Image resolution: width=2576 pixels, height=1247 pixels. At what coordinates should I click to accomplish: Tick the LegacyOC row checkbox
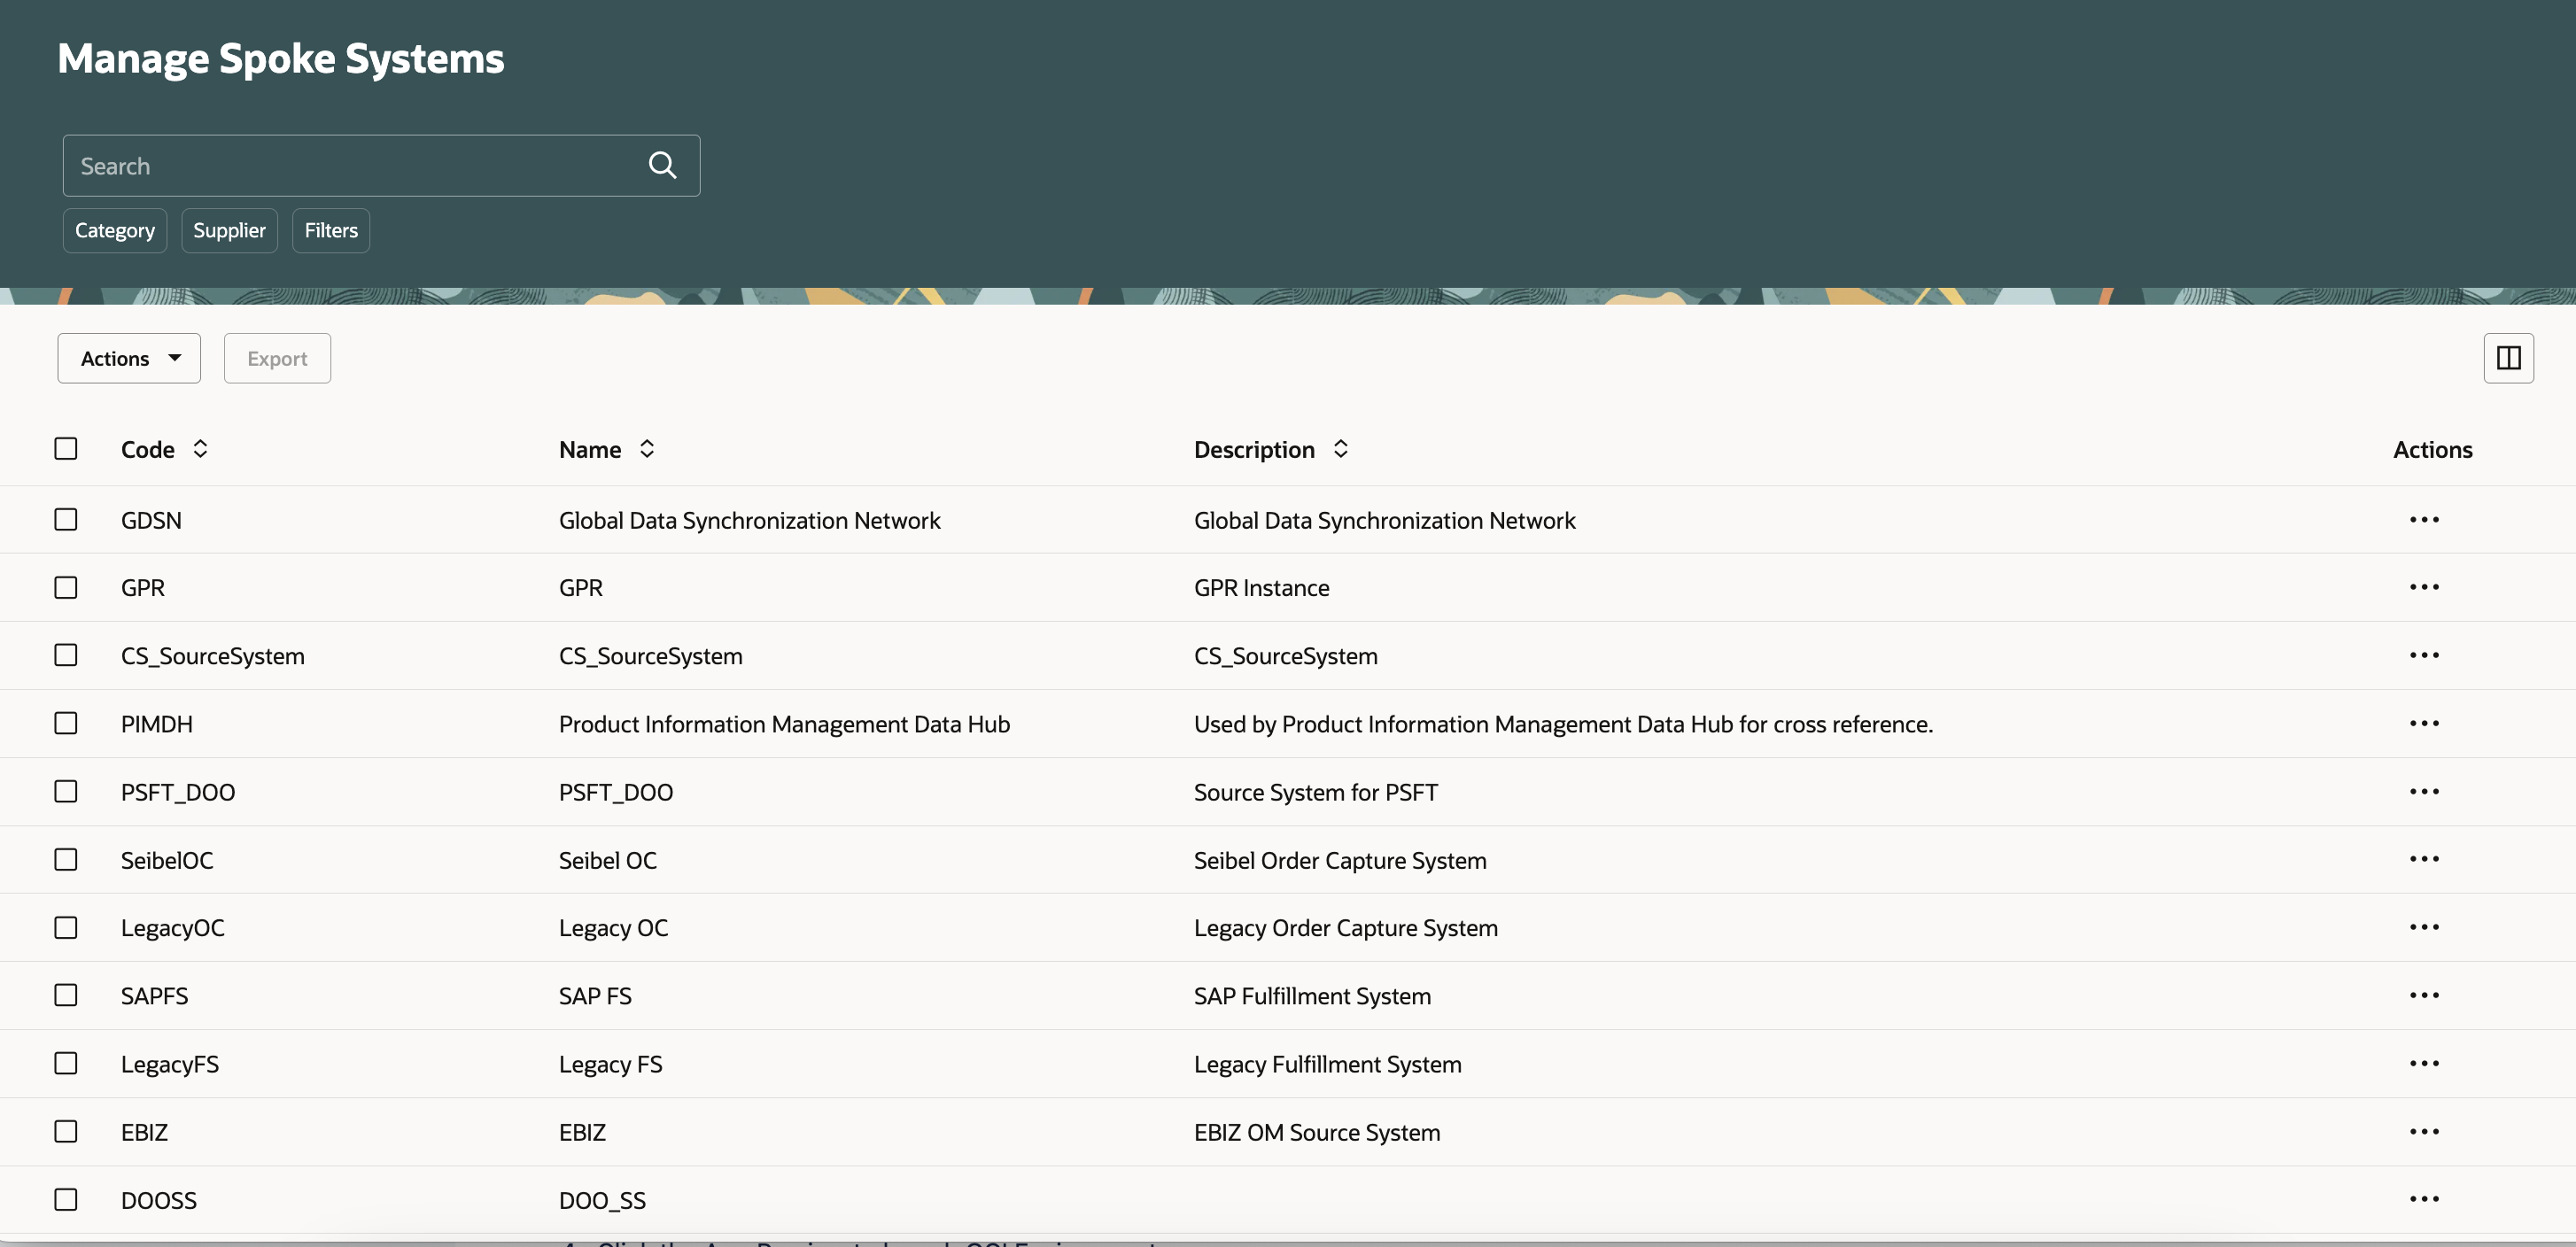[66, 928]
